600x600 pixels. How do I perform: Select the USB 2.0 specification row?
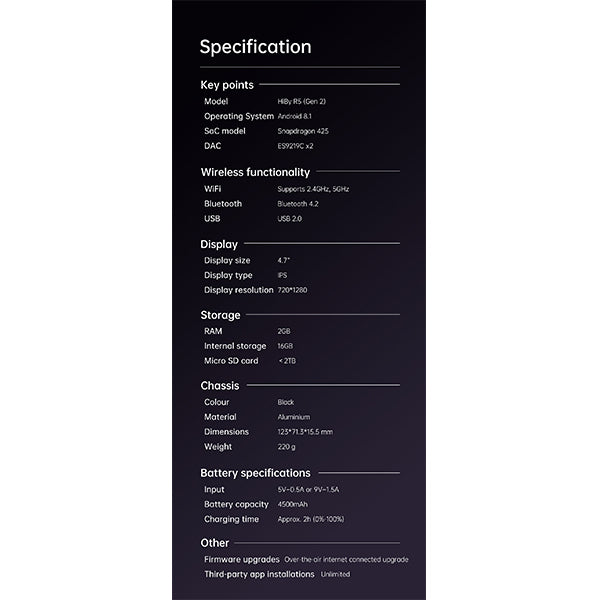tap(253, 218)
